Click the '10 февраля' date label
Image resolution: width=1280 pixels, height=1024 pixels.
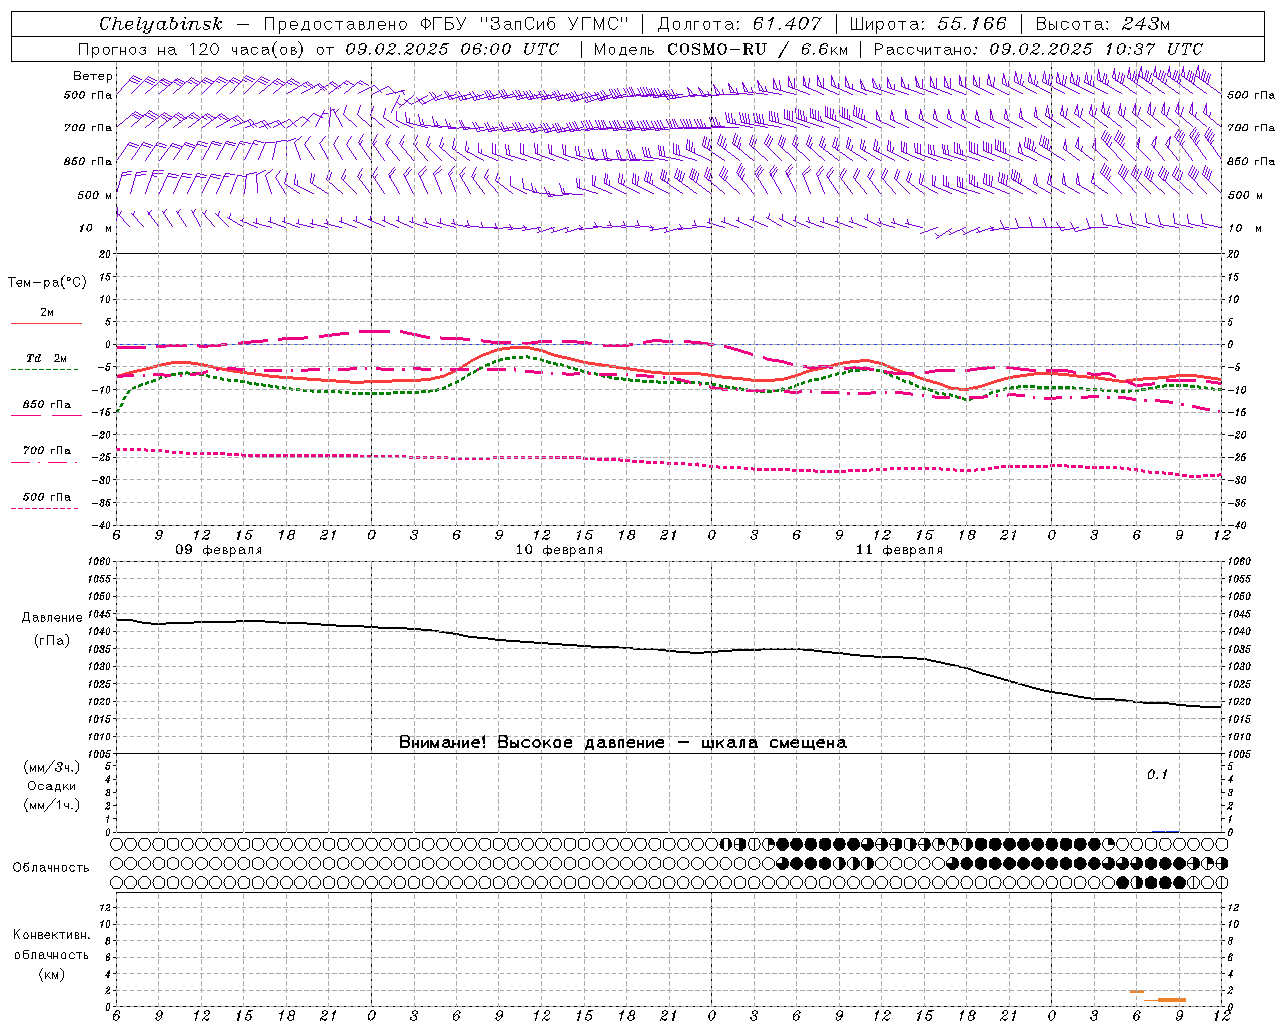[558, 550]
